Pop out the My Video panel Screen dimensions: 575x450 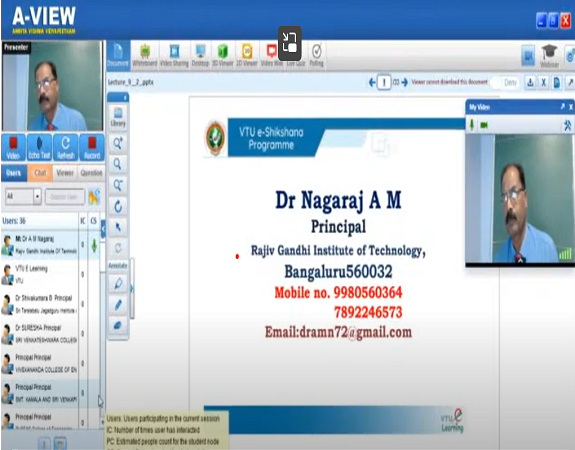pos(563,106)
